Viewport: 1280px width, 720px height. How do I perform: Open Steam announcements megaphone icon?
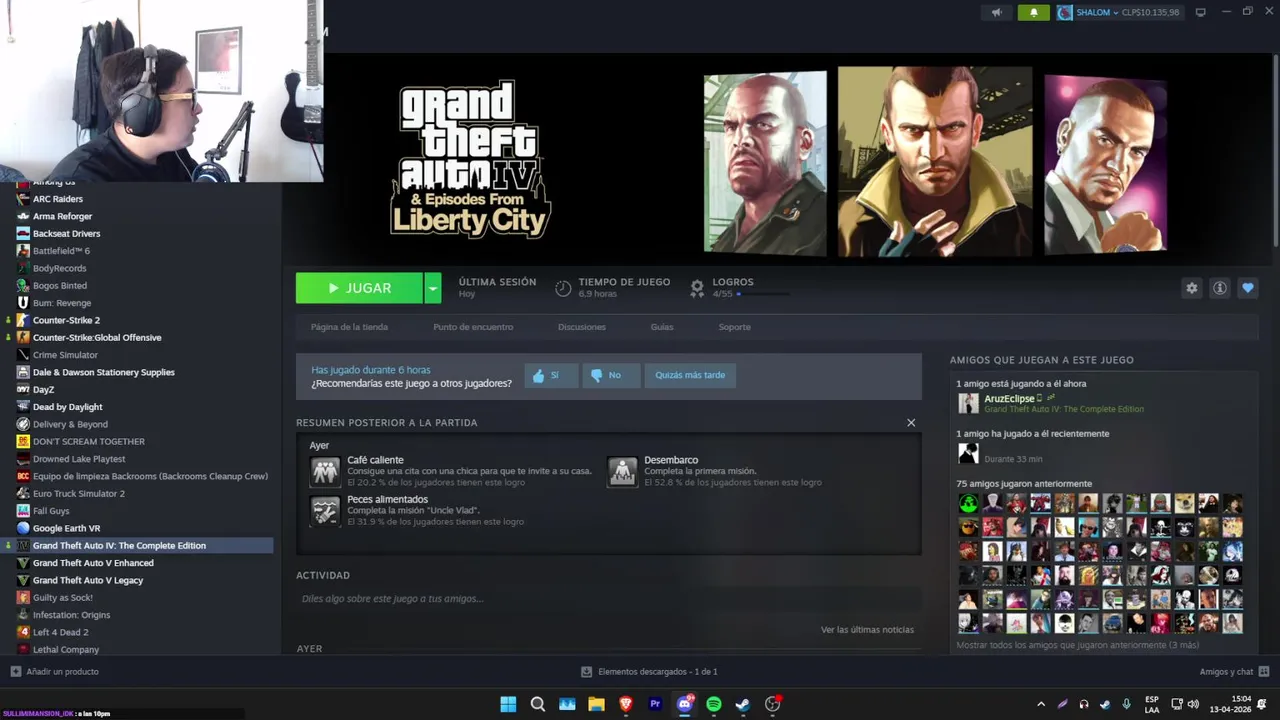point(996,12)
